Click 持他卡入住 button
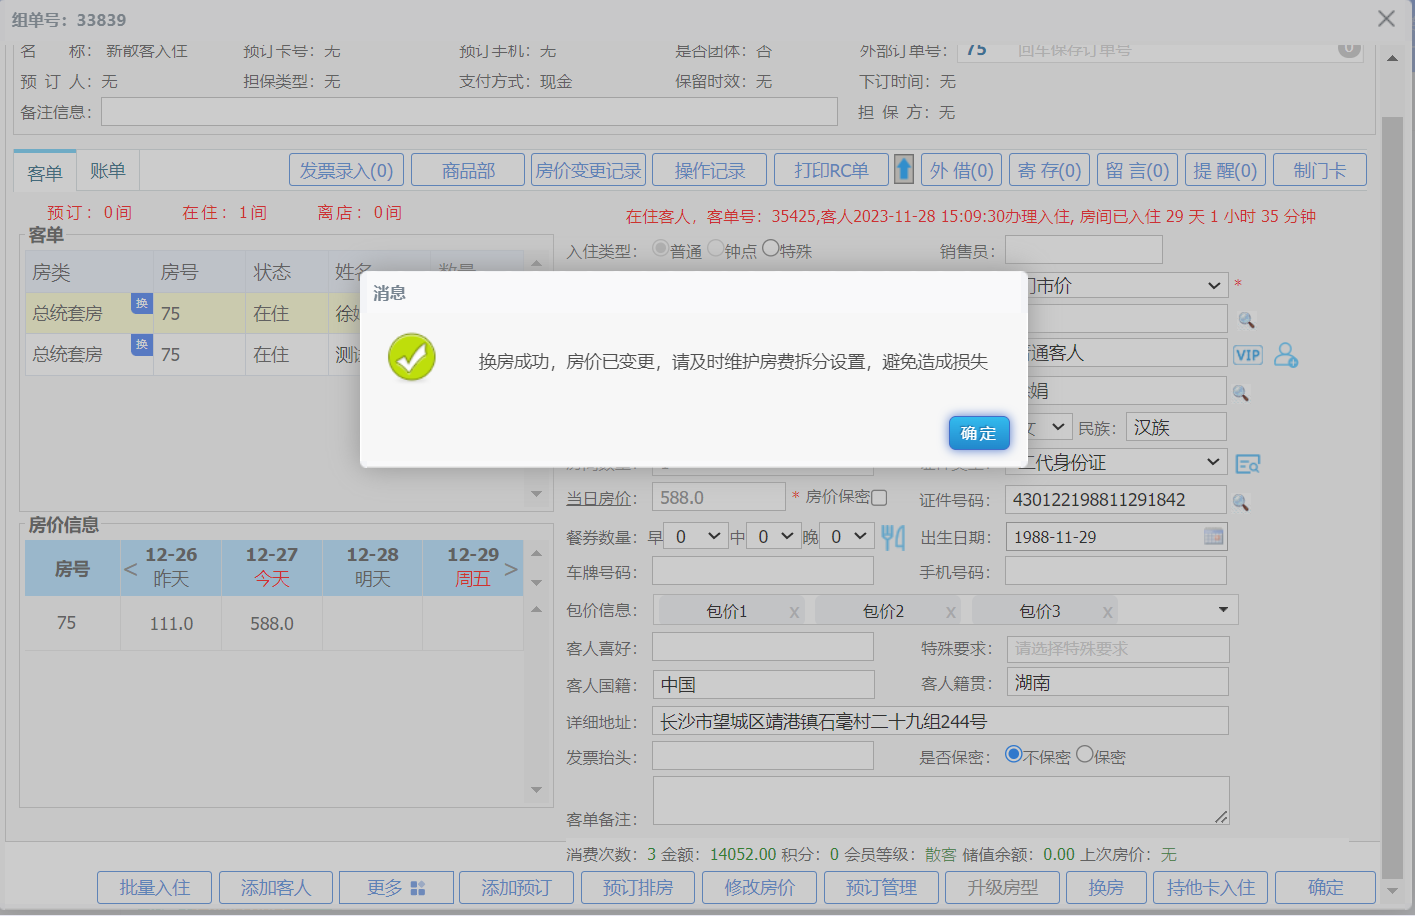The image size is (1415, 916). tap(1211, 888)
